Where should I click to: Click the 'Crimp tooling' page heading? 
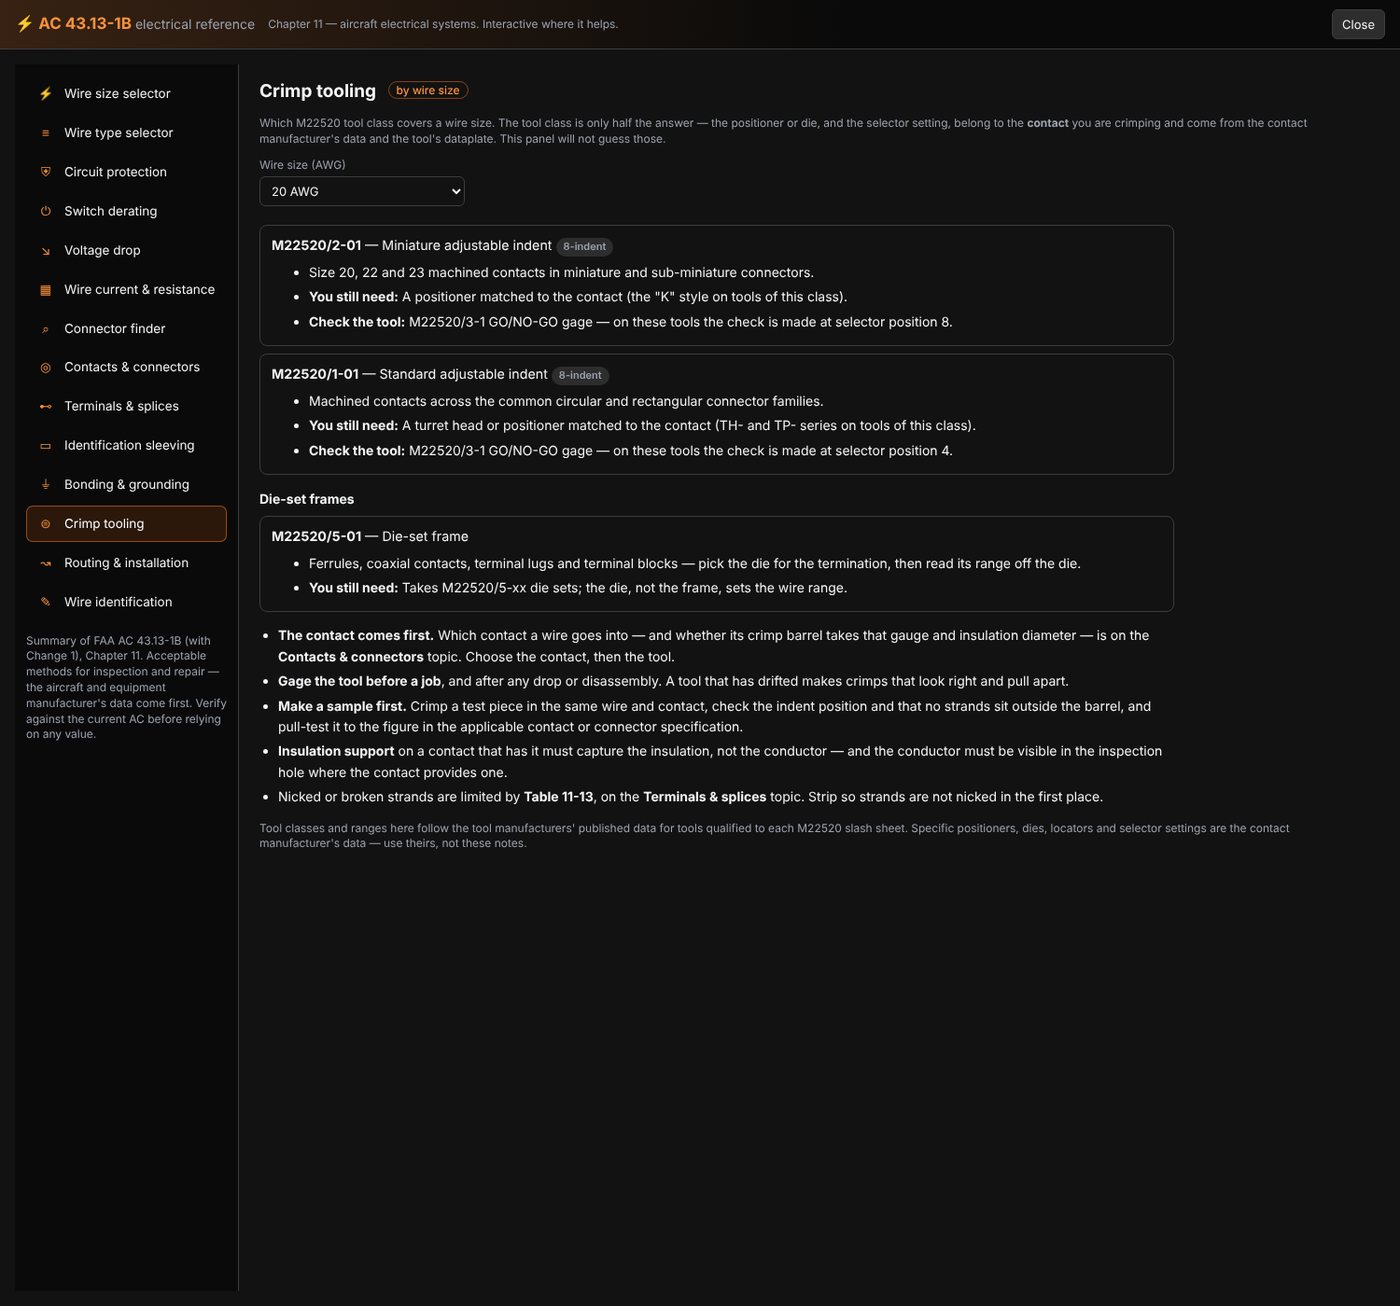tap(318, 91)
